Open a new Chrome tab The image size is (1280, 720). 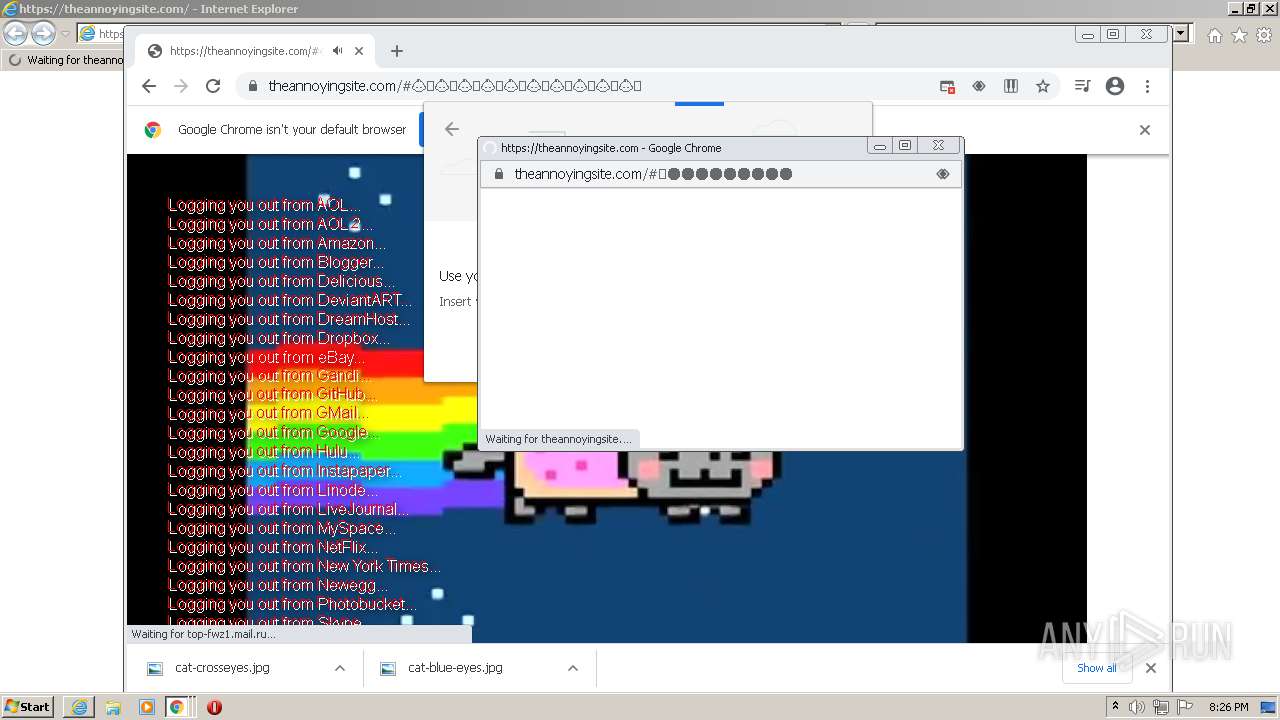397,51
